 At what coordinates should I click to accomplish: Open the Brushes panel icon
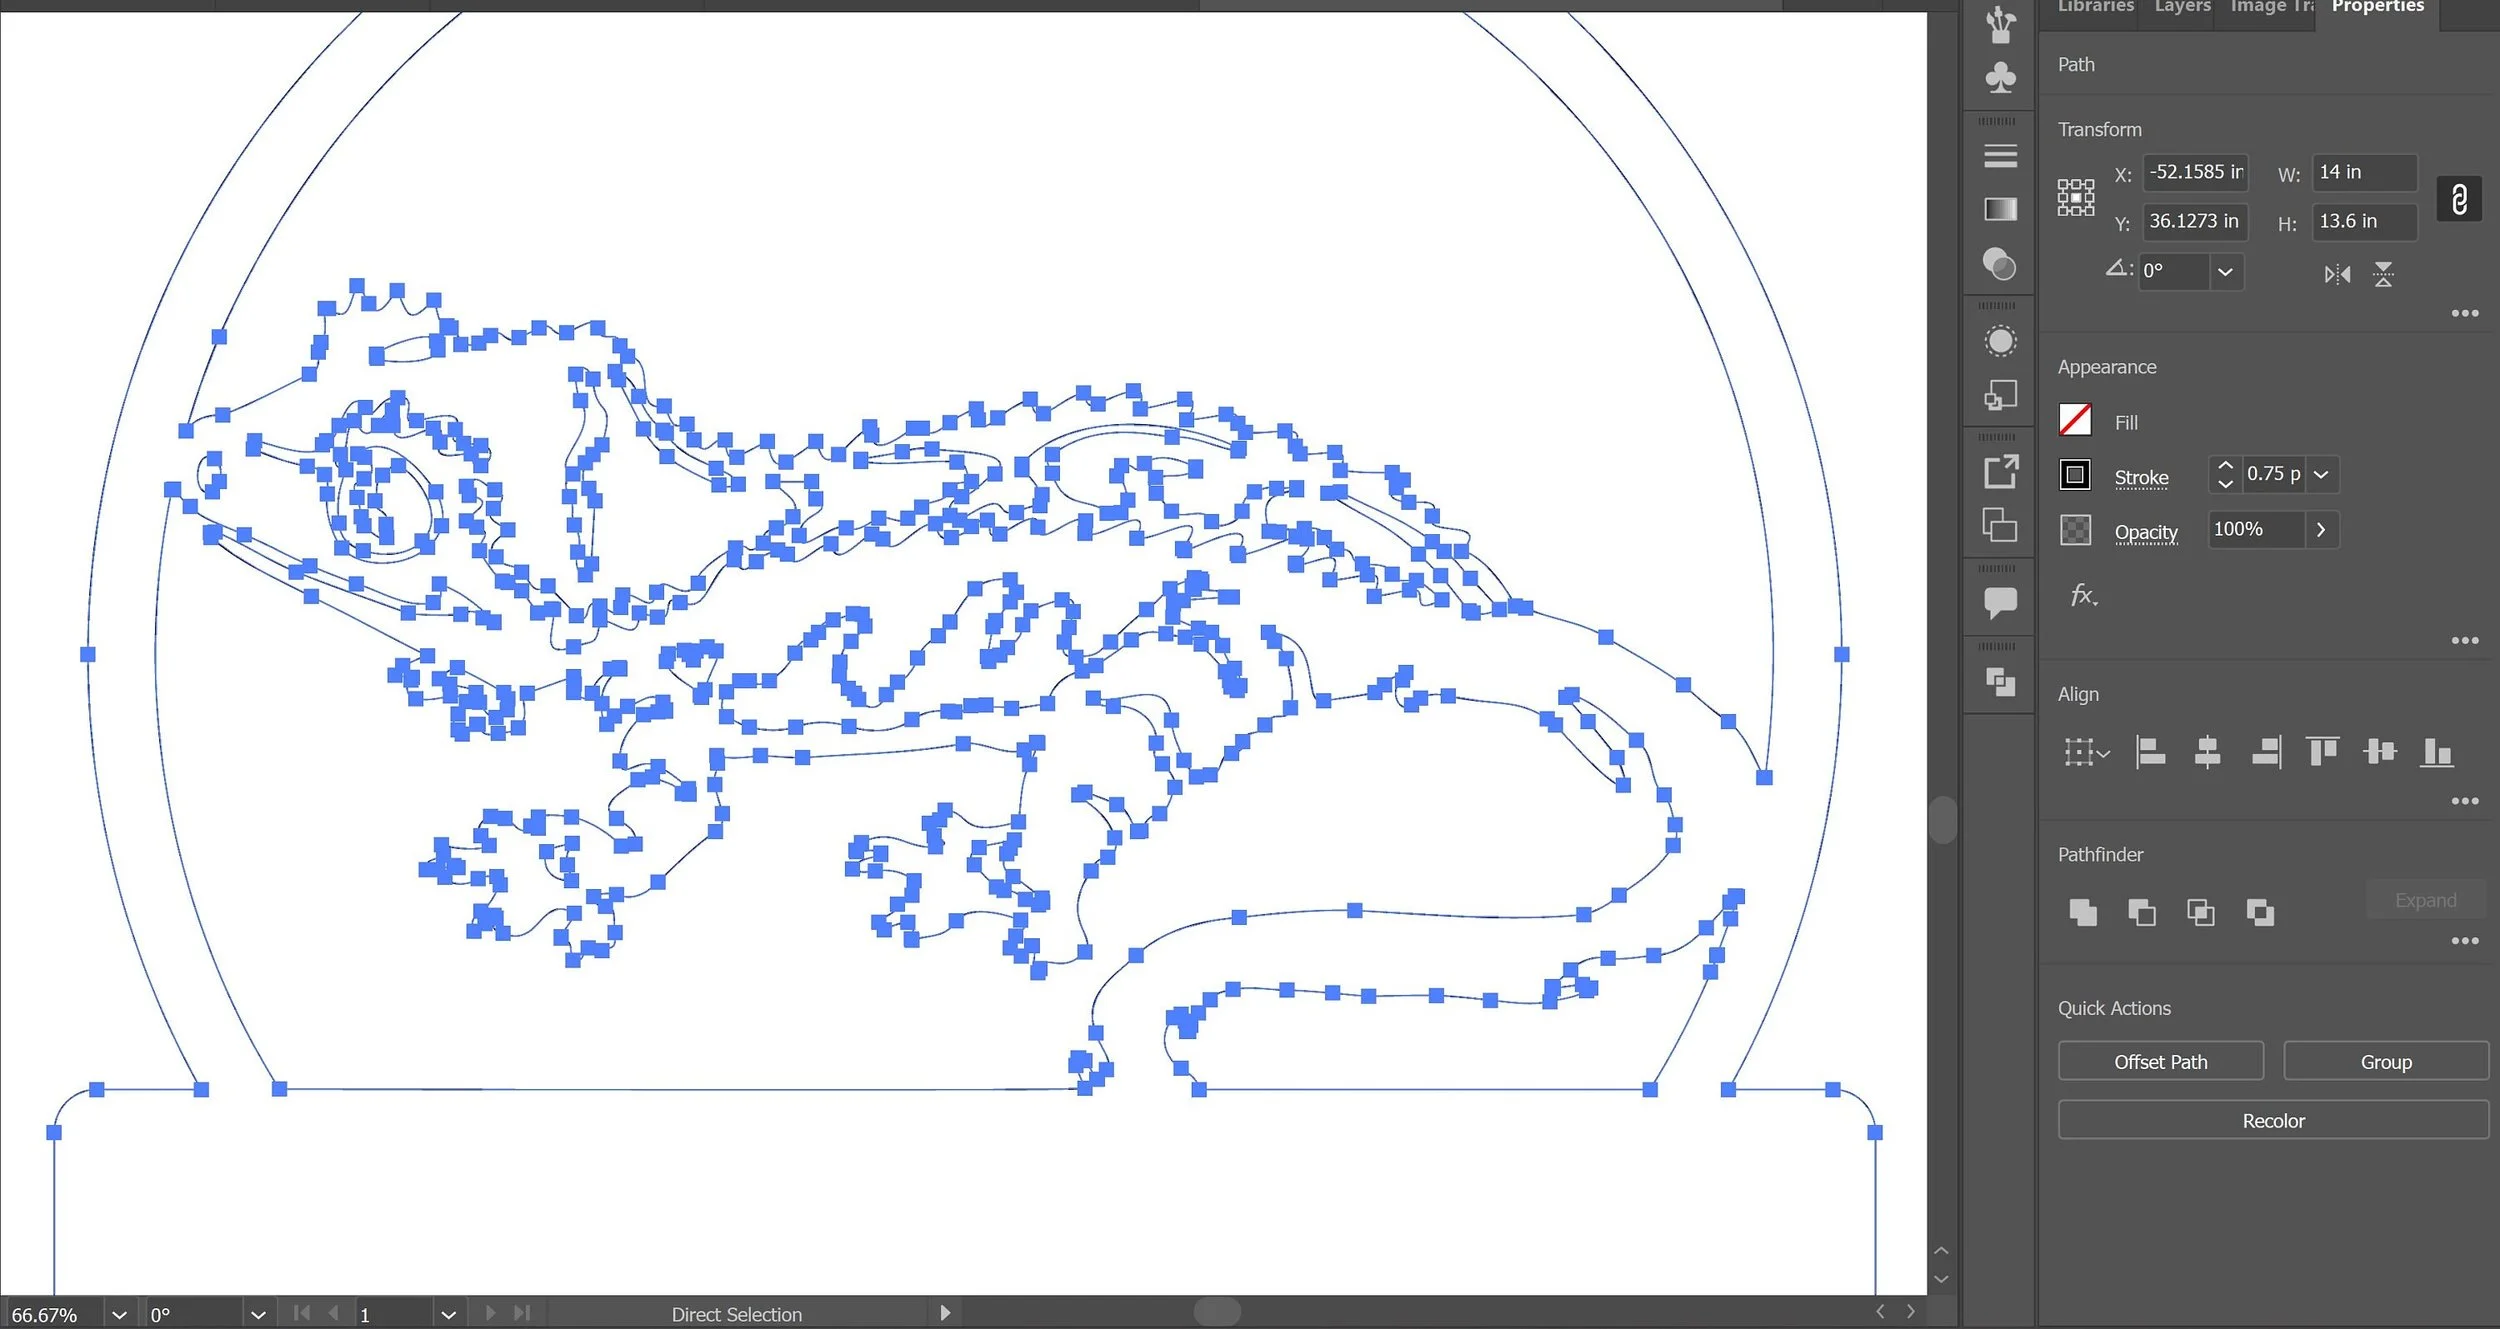(2000, 24)
